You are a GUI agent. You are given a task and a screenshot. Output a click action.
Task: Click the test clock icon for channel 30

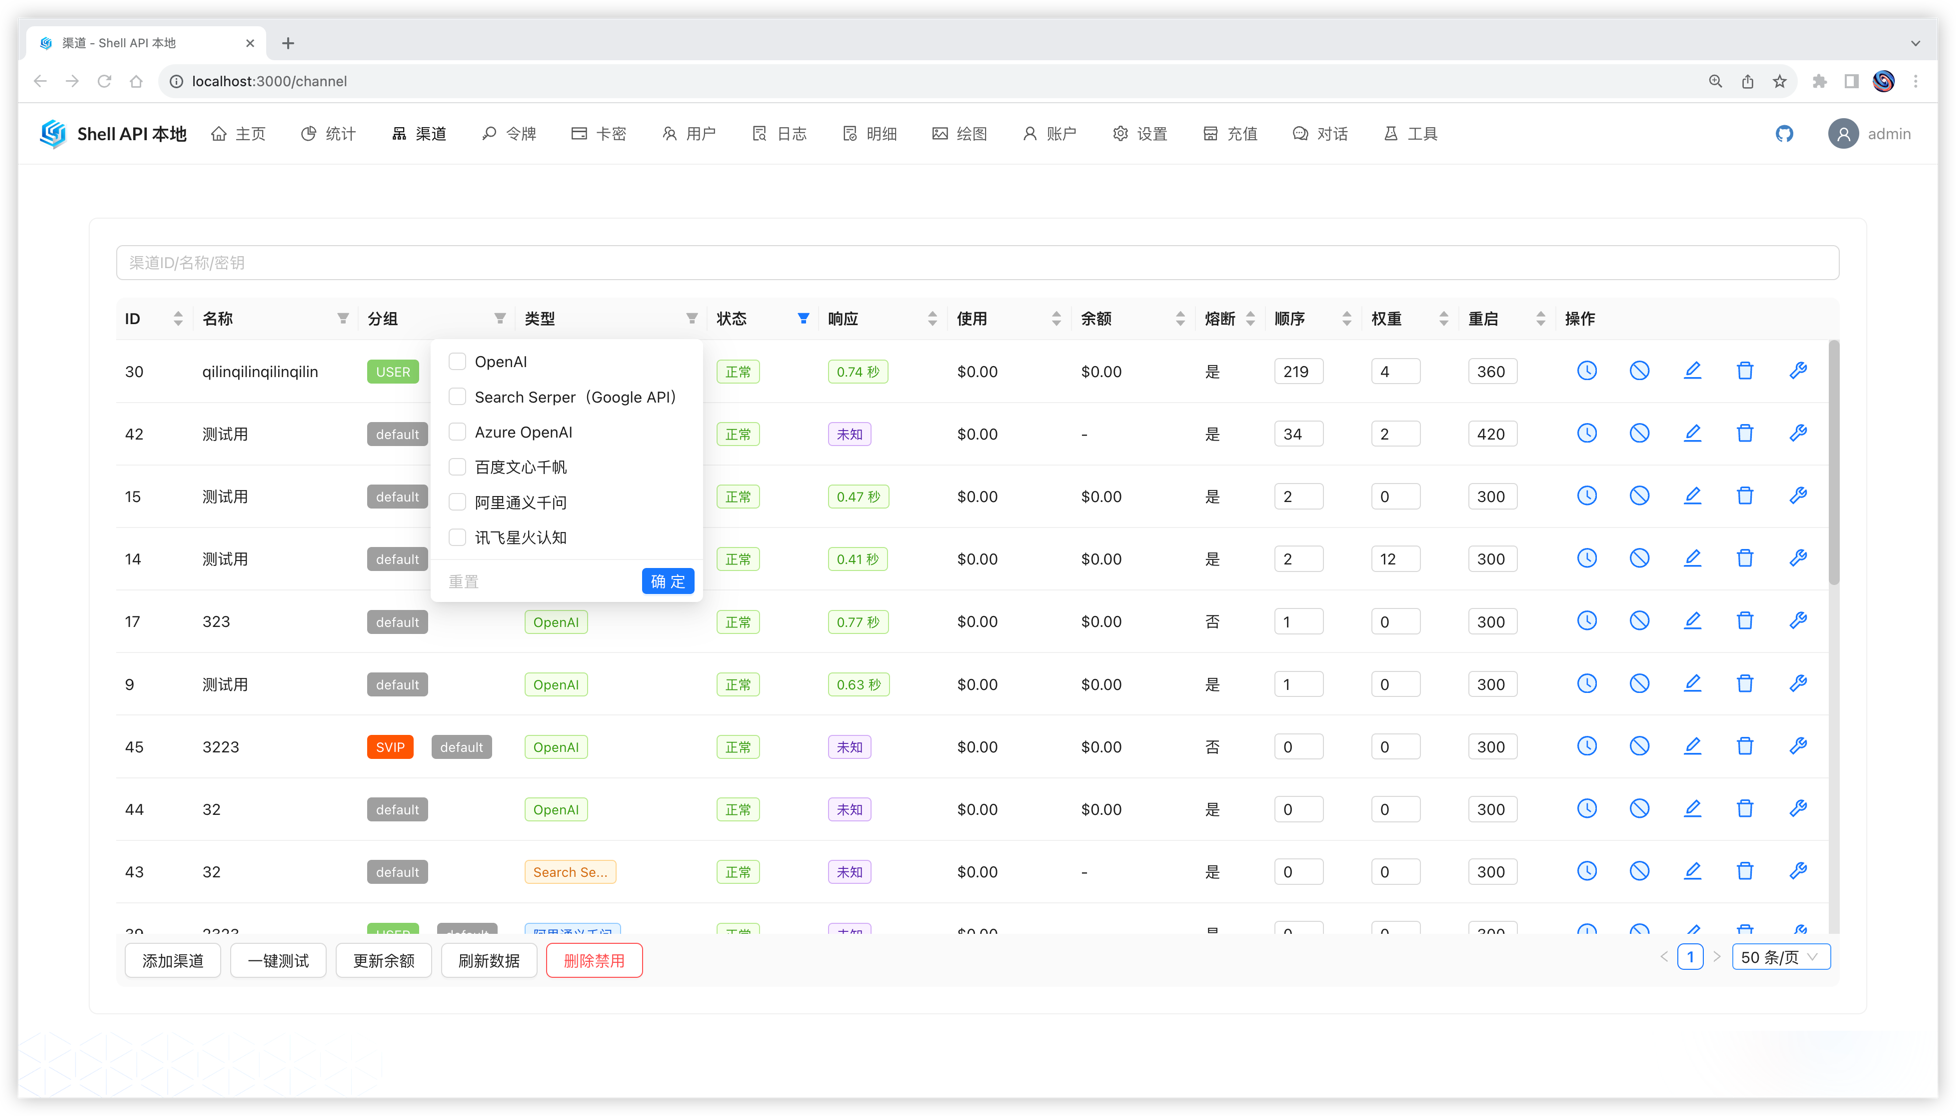point(1587,371)
